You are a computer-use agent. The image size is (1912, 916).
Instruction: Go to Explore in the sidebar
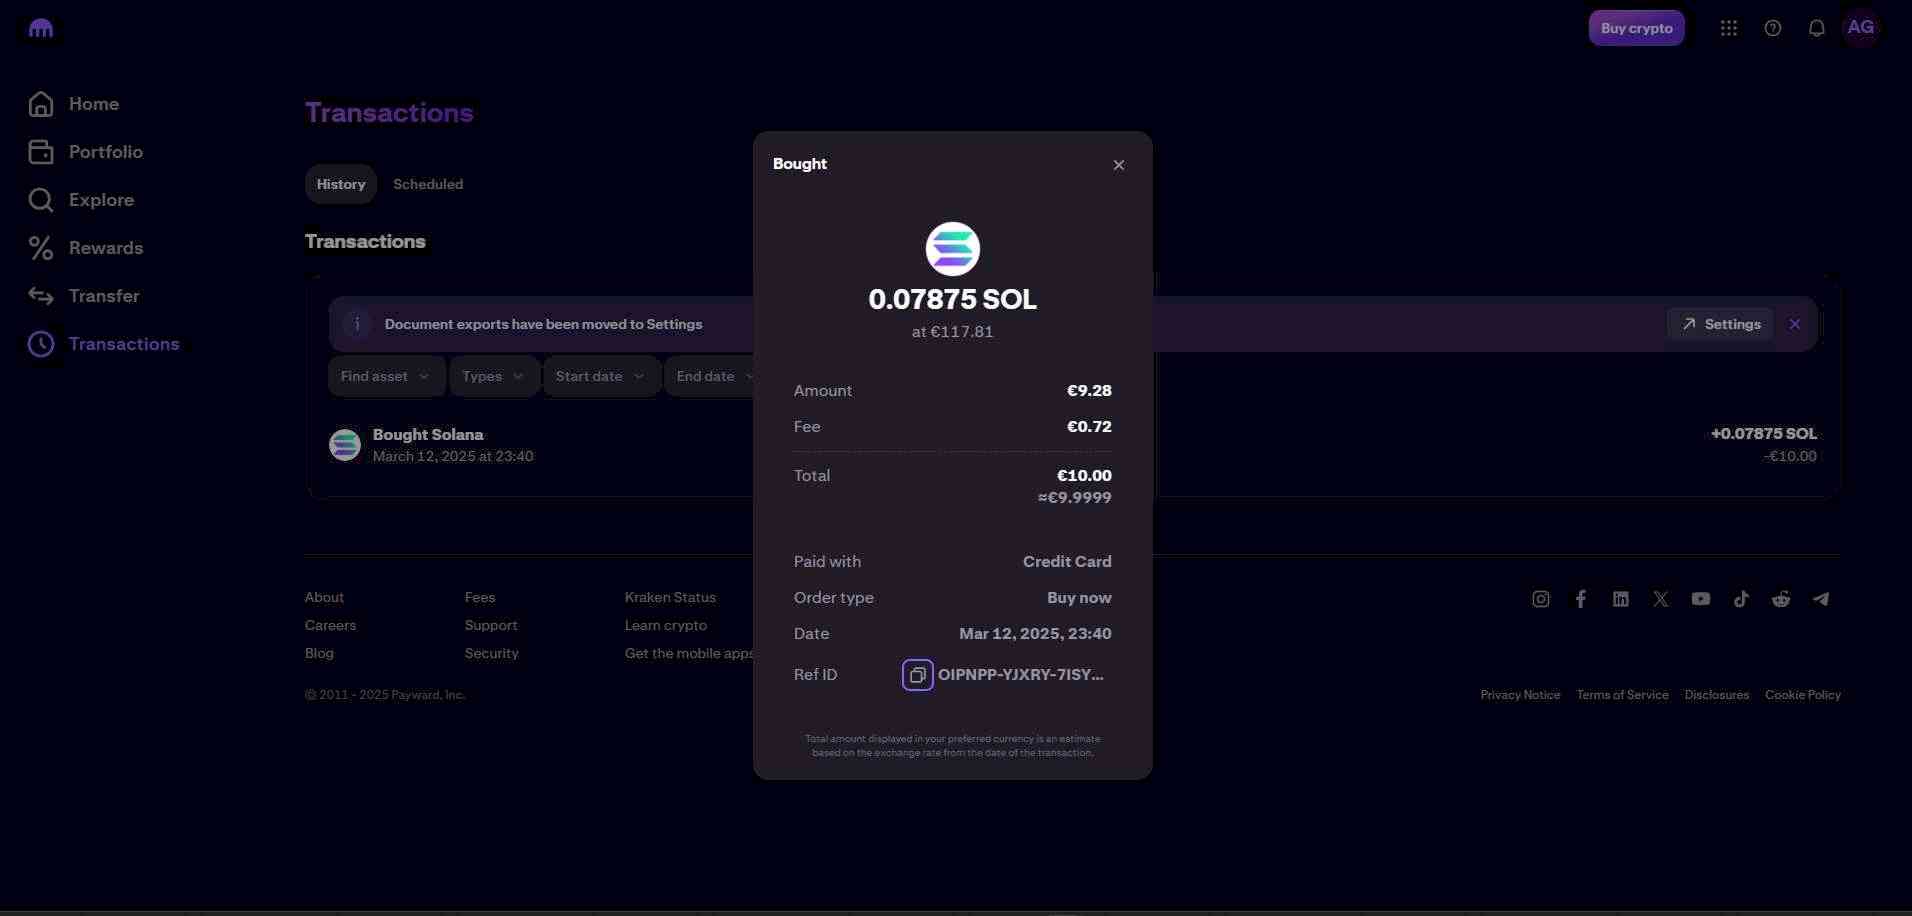click(81, 200)
